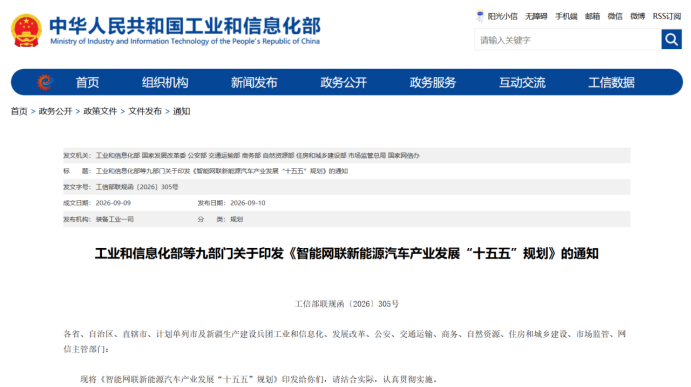The height and width of the screenshot is (387, 691).
Task: Select the 分类 value 规划
Action: click(236, 219)
